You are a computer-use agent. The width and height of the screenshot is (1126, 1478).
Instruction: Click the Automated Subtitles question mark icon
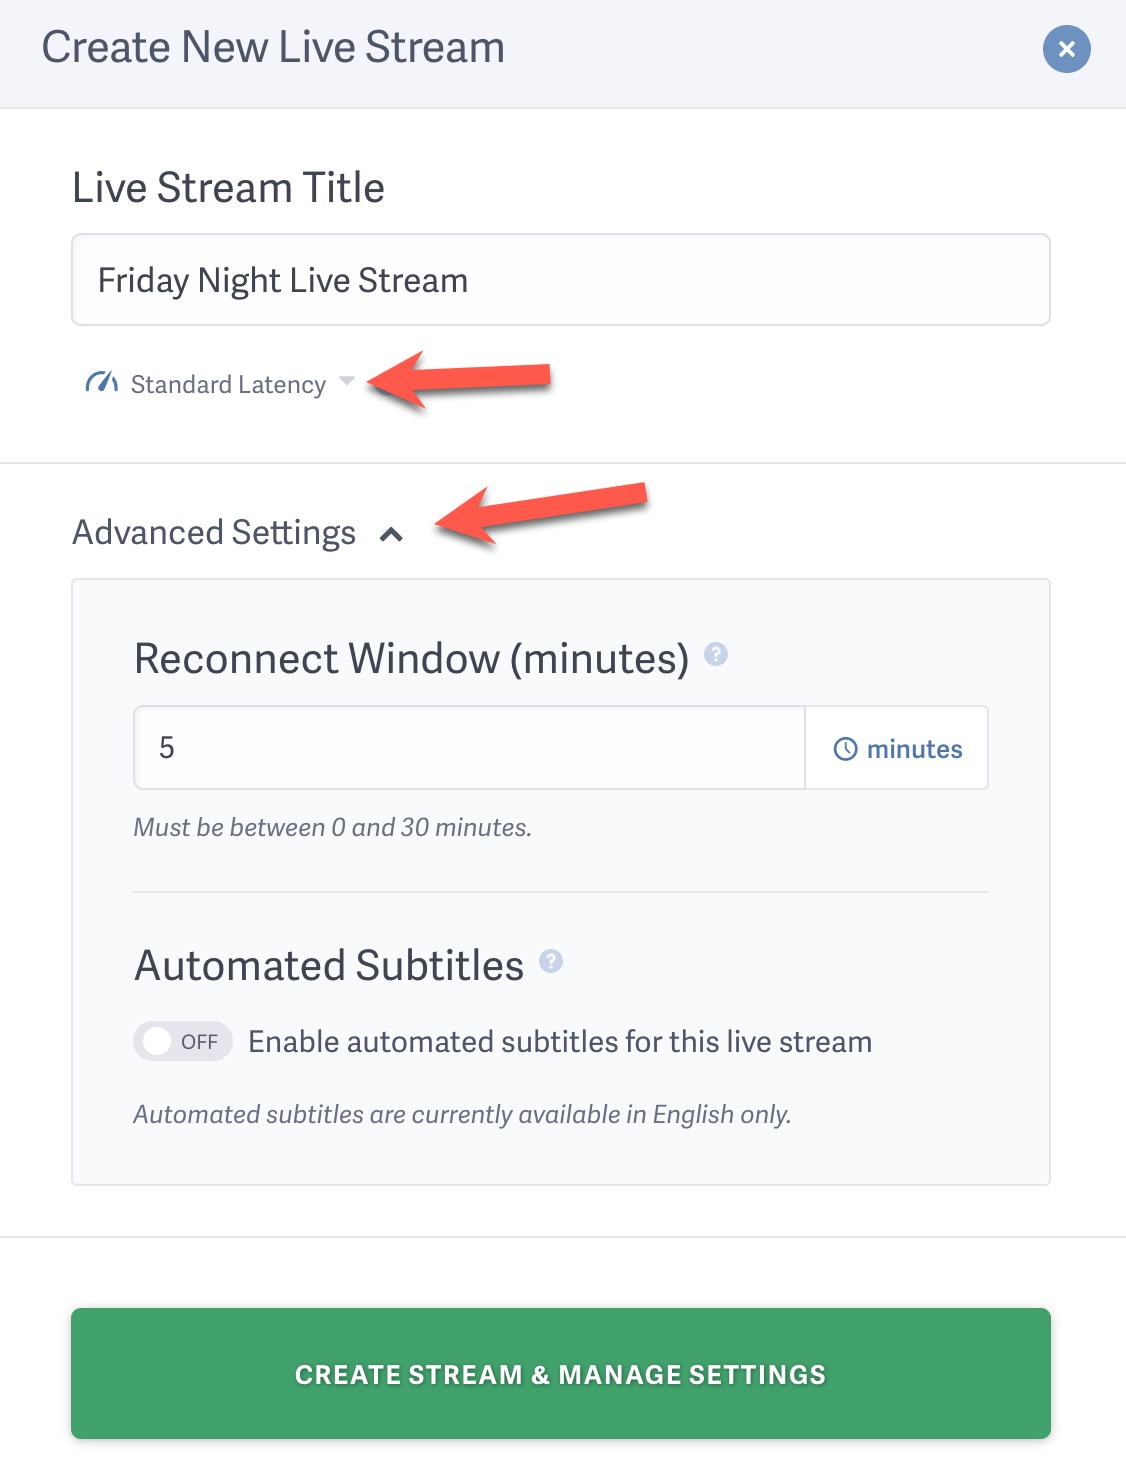(551, 962)
